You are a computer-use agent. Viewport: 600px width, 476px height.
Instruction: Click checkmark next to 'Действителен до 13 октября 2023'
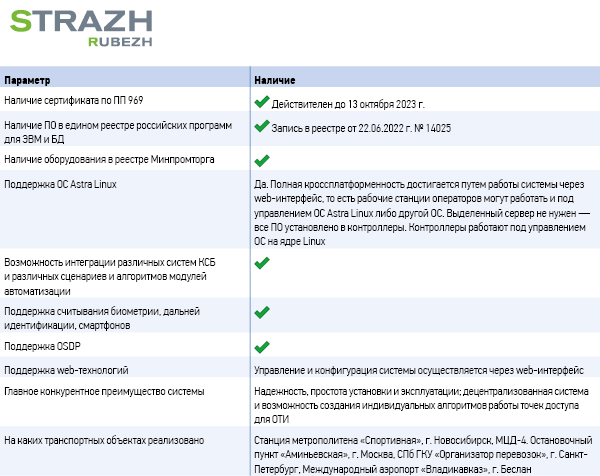262,101
